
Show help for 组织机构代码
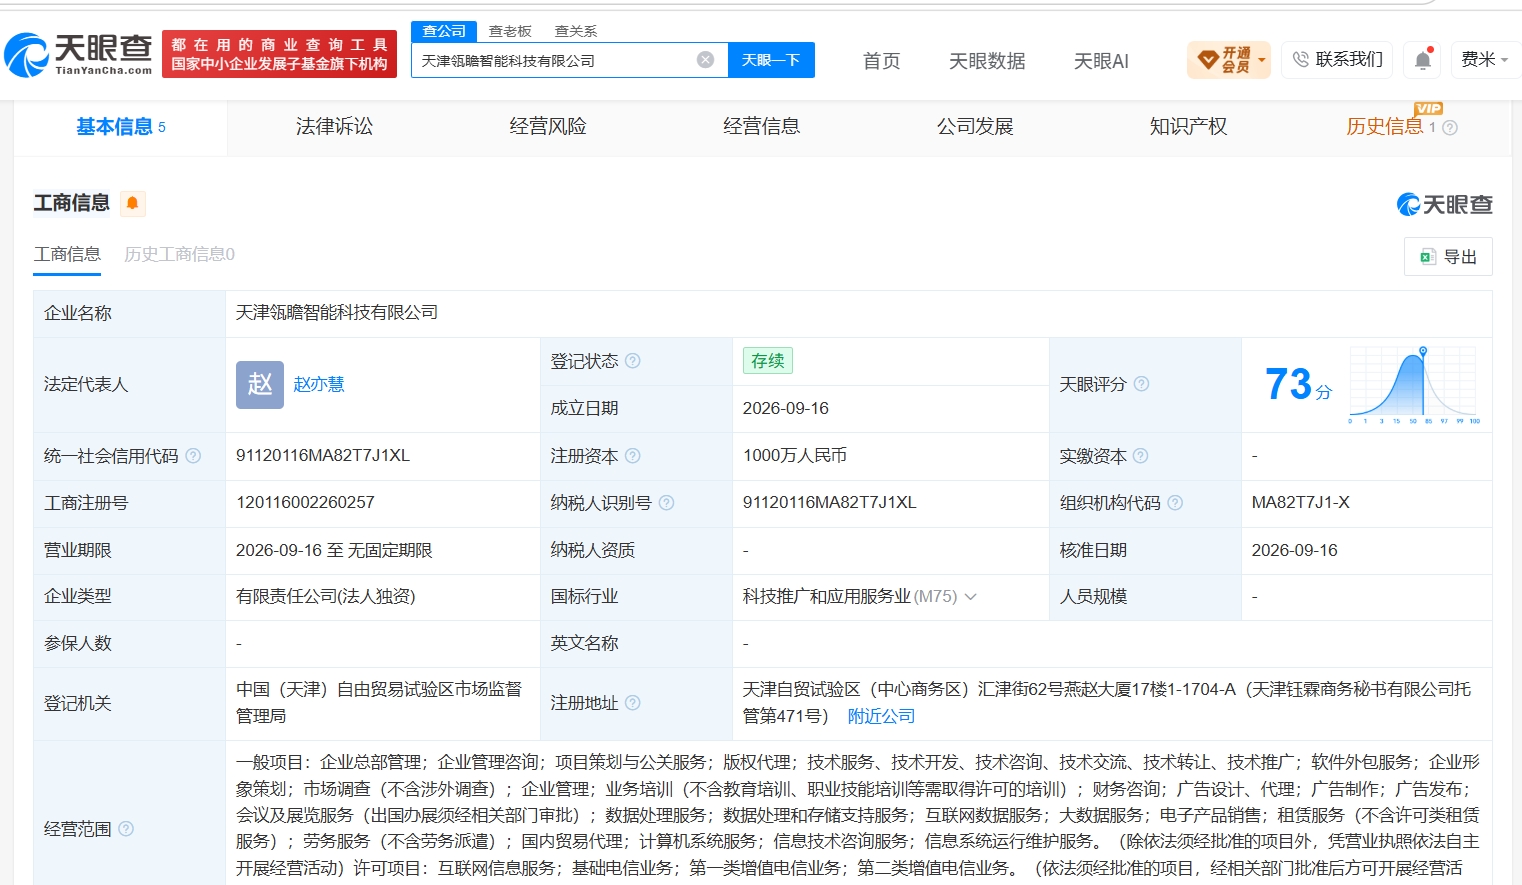1175,503
